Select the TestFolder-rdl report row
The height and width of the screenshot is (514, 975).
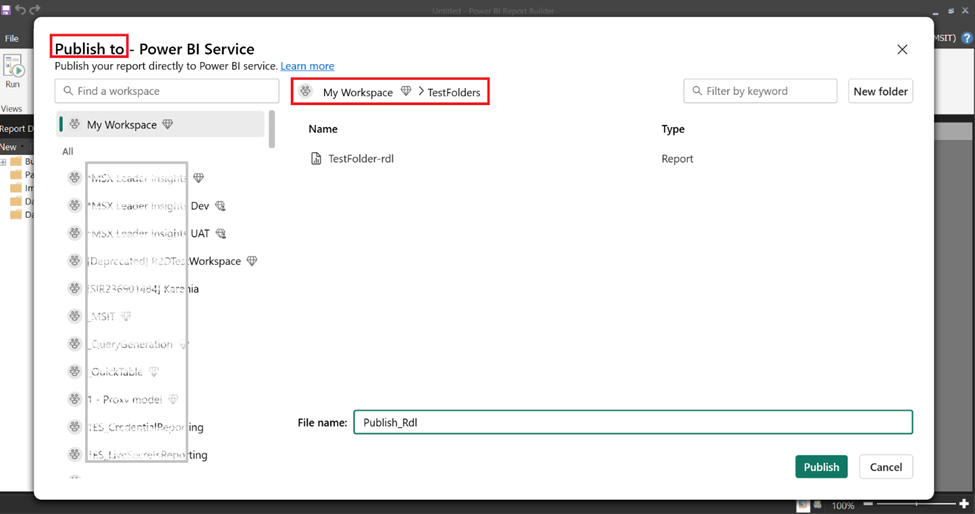(609, 158)
